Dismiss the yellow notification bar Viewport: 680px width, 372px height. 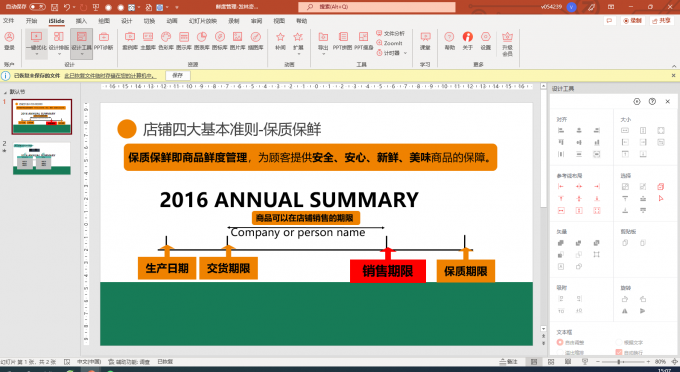point(673,75)
